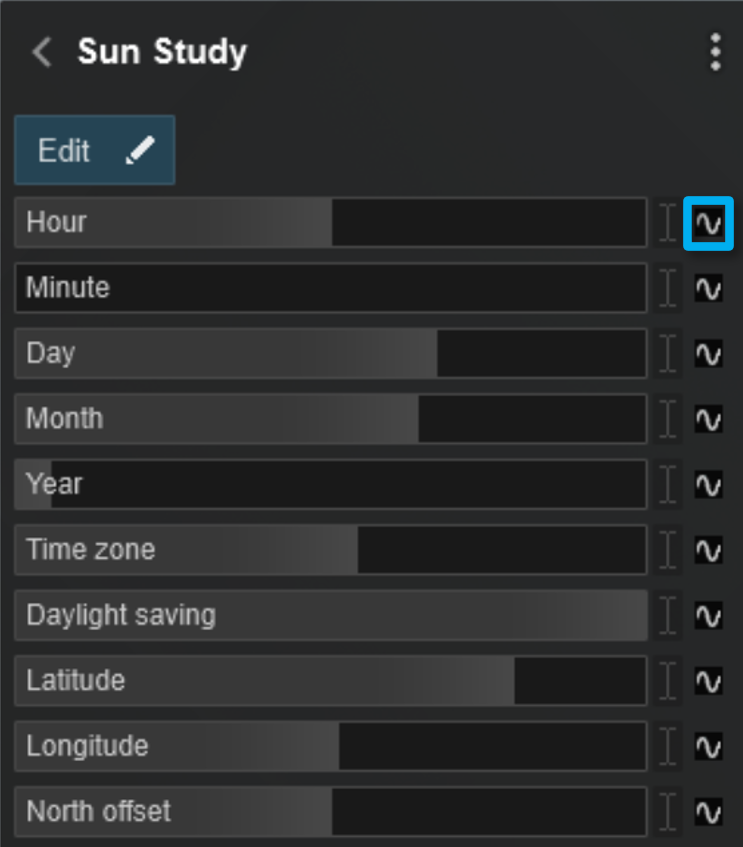Toggle the Latitude animation curve icon

(x=708, y=681)
